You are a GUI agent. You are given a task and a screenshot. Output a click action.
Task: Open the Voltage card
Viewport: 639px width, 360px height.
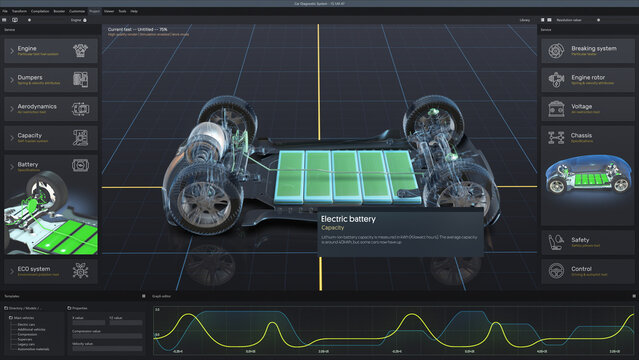click(588, 108)
